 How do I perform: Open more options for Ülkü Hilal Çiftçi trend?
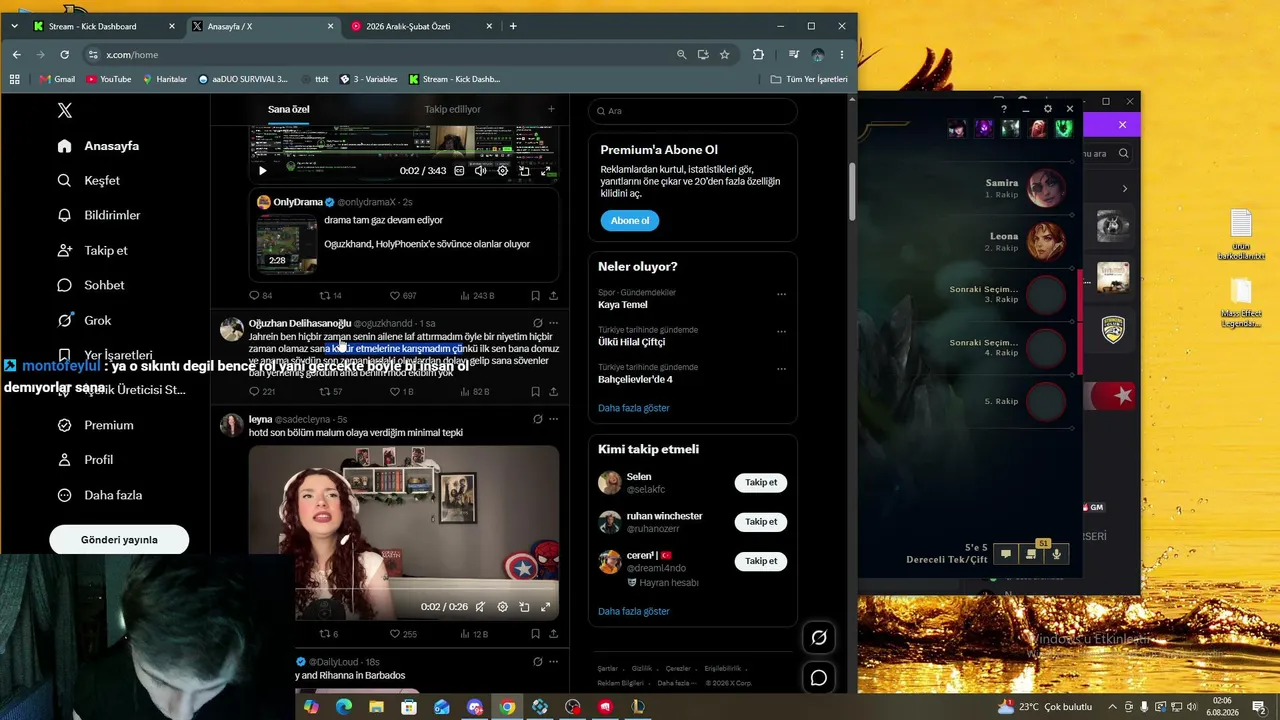pyautogui.click(x=781, y=332)
